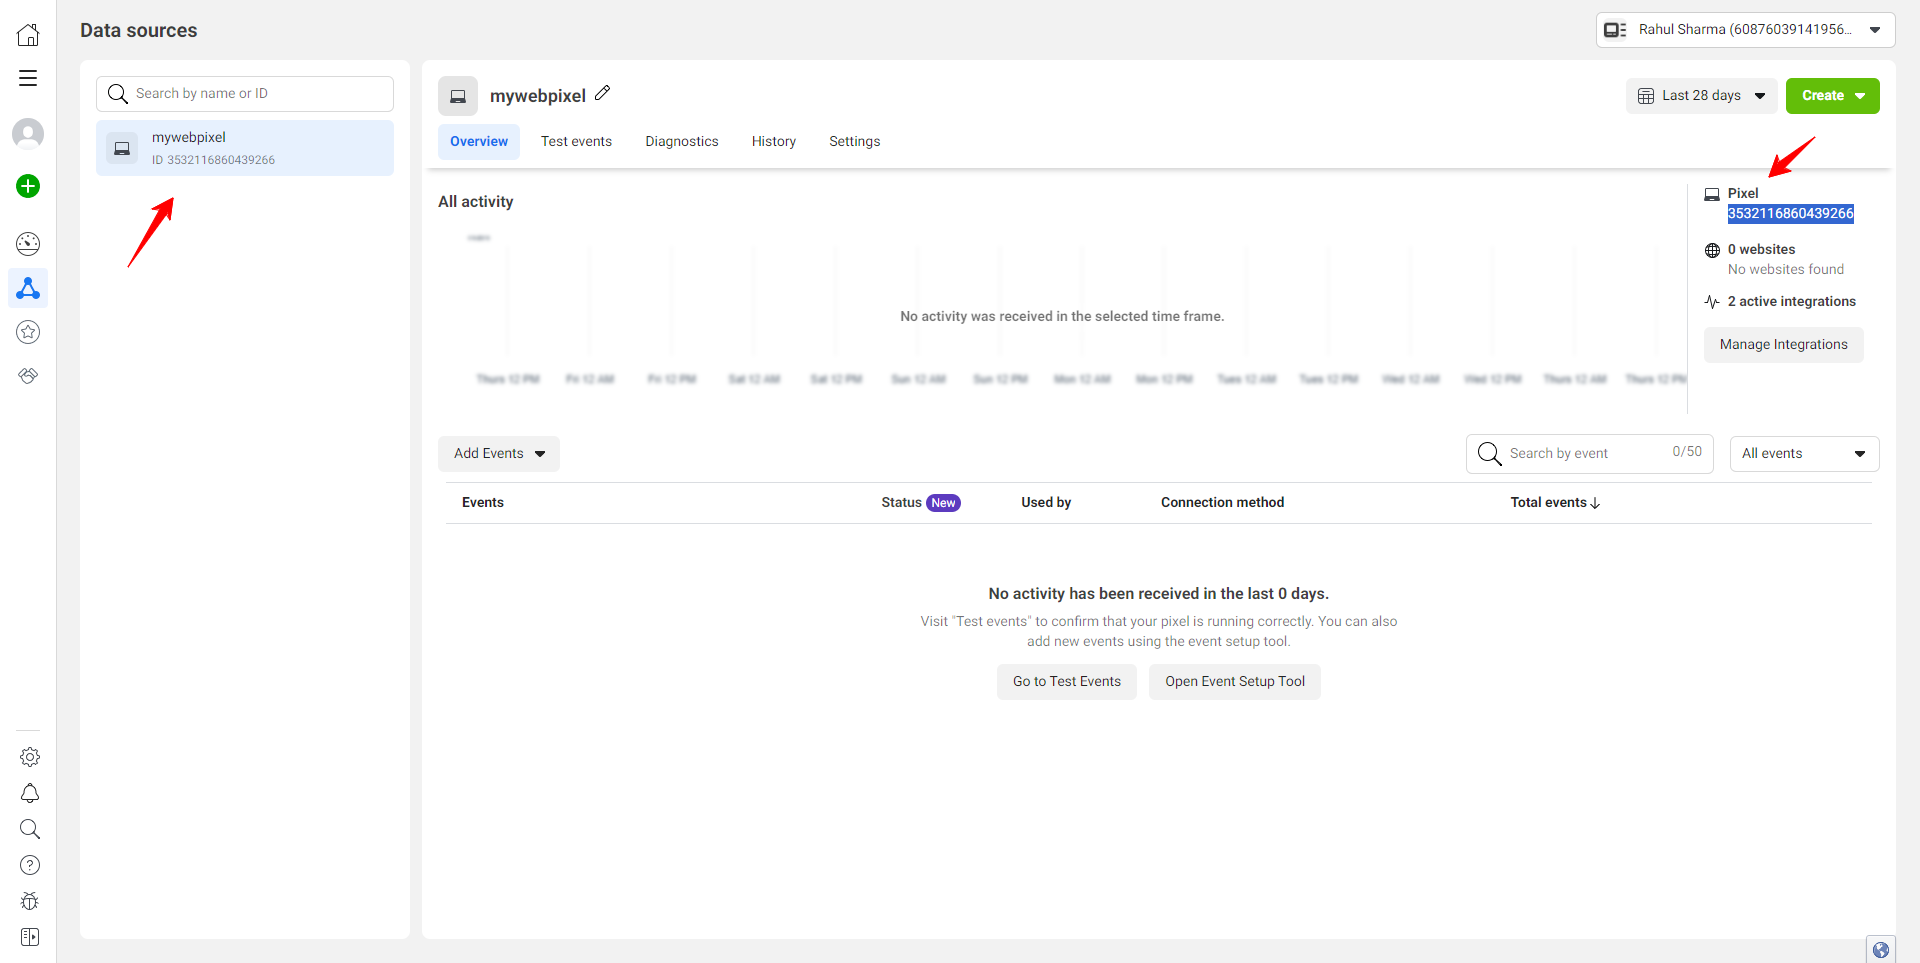Click the user profile avatar
The width and height of the screenshot is (1920, 963).
point(28,134)
